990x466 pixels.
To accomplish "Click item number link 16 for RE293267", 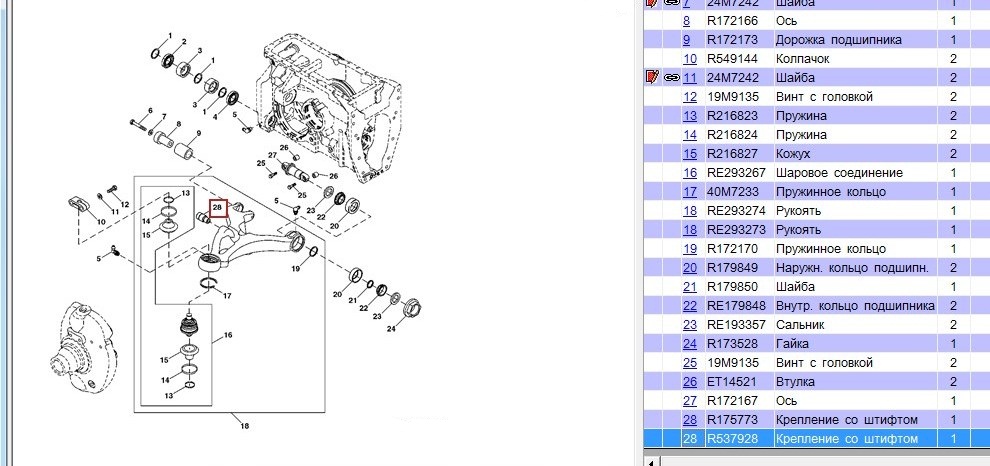I will pos(689,173).
